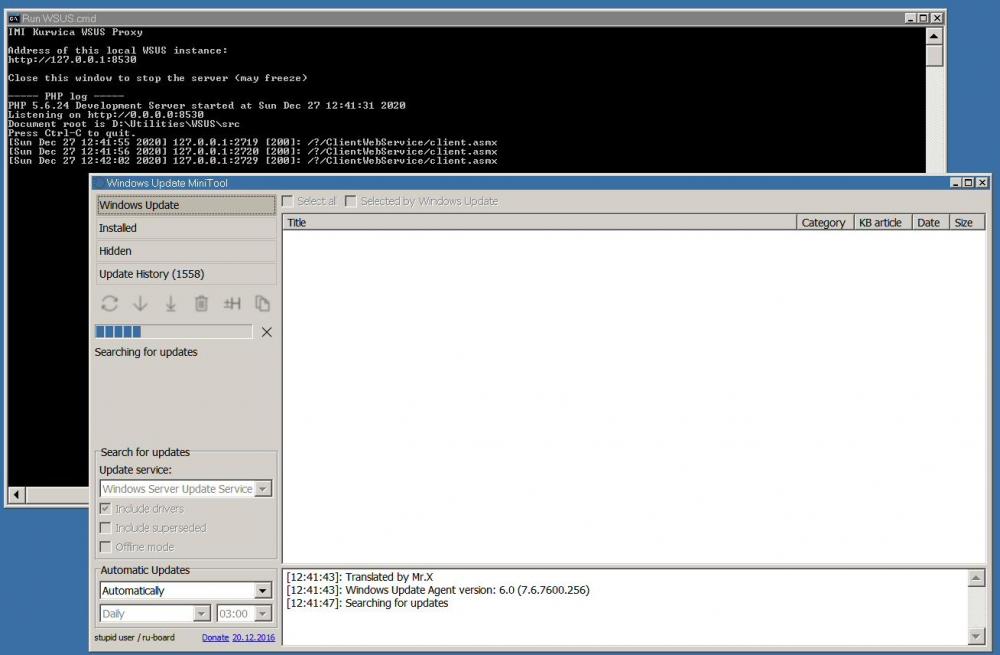The image size is (1000, 655).
Task: Toggle the Include drivers checkbox
Action: coord(106,509)
